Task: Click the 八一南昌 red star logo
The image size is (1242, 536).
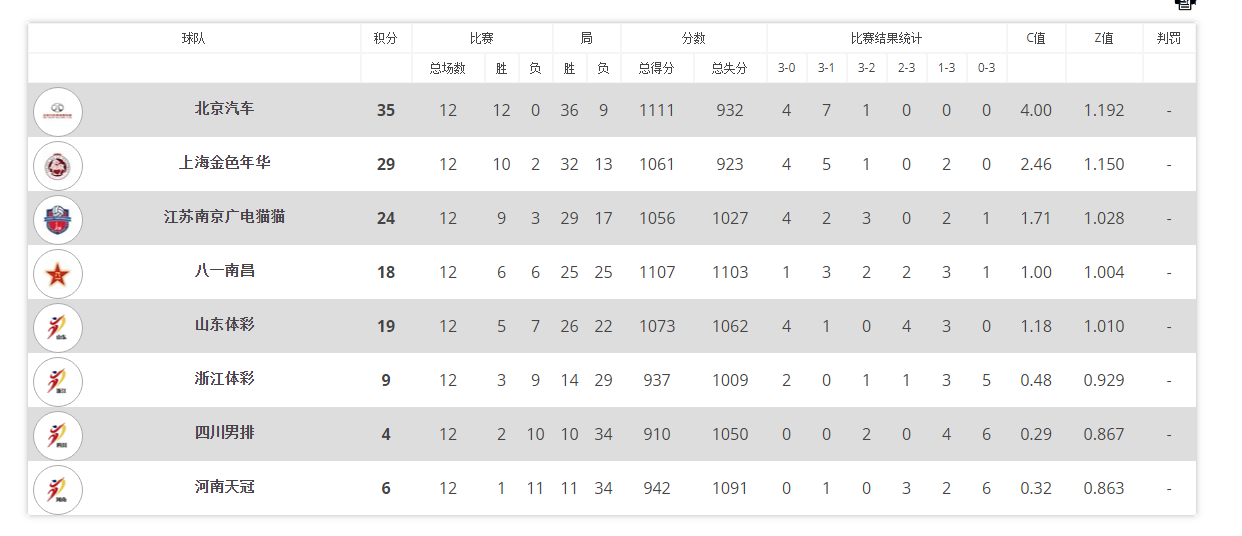Action: (58, 273)
